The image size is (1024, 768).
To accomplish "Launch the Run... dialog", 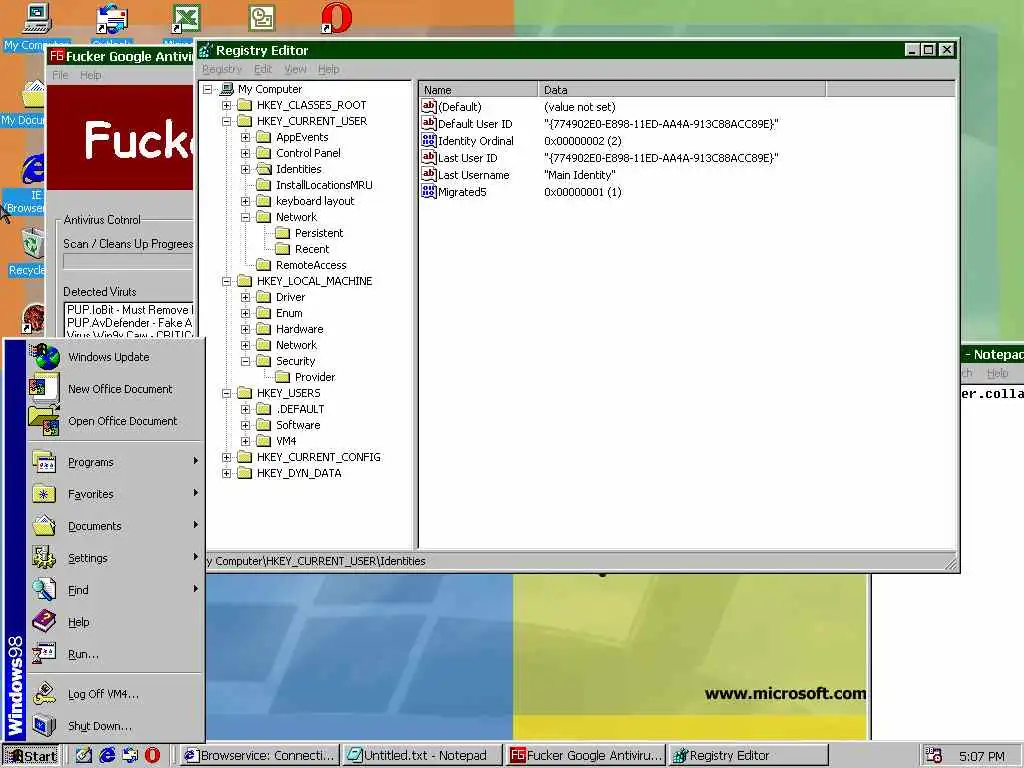I will 115,654.
